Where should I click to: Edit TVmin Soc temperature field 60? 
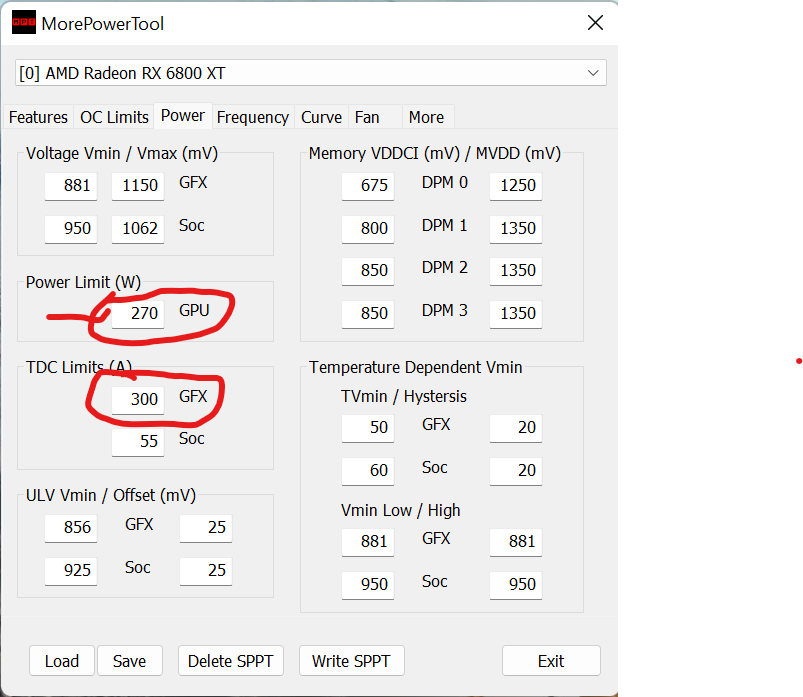point(368,471)
